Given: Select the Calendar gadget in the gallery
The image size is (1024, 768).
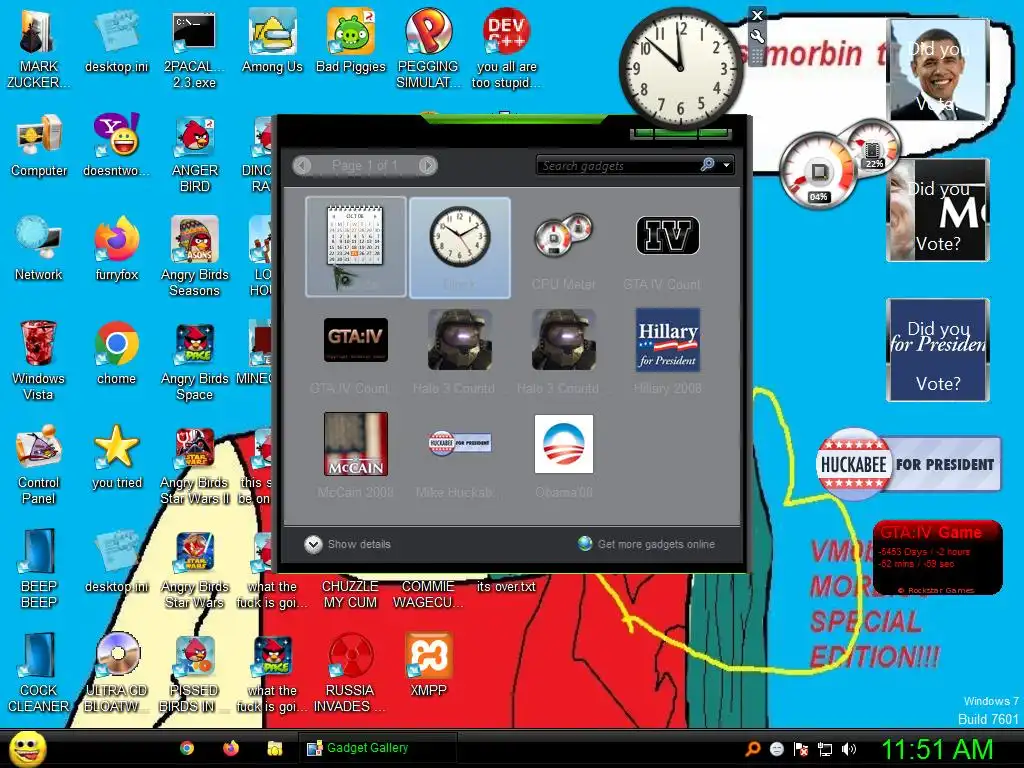Looking at the screenshot, I should 356,247.
